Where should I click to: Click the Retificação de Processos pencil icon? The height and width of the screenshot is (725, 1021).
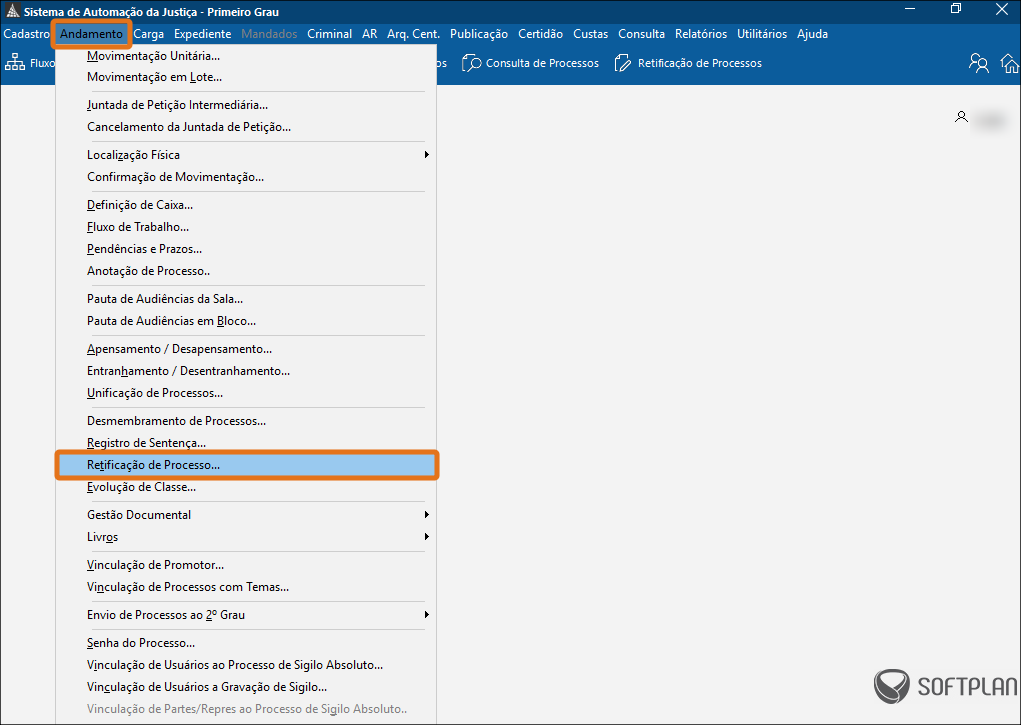click(623, 63)
